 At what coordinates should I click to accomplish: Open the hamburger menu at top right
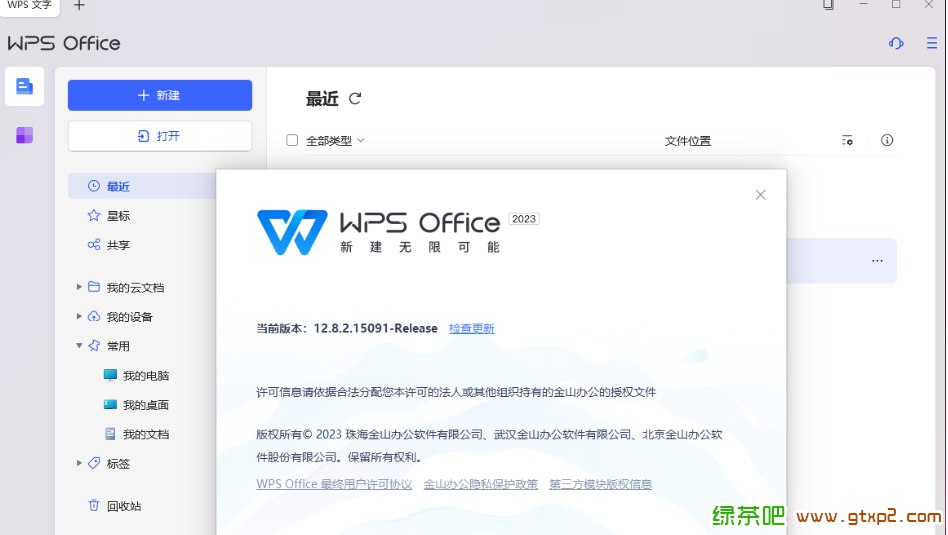932,43
